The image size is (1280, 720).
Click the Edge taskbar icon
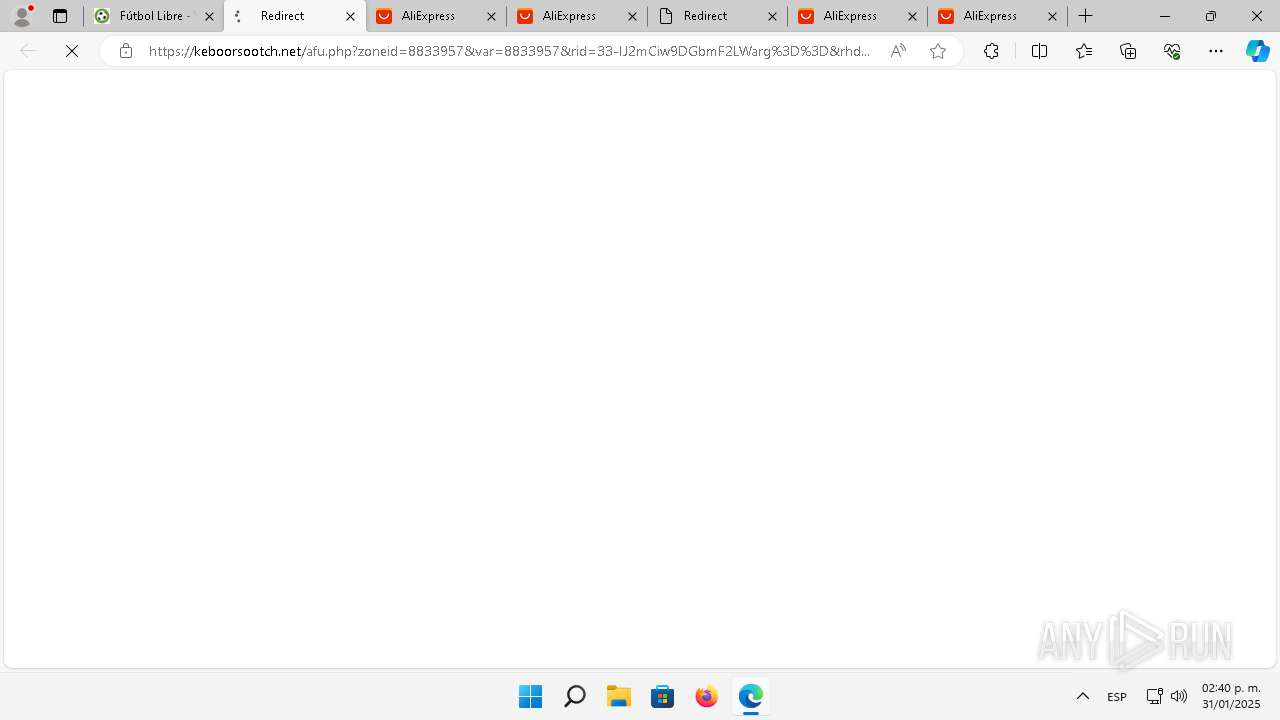[750, 696]
